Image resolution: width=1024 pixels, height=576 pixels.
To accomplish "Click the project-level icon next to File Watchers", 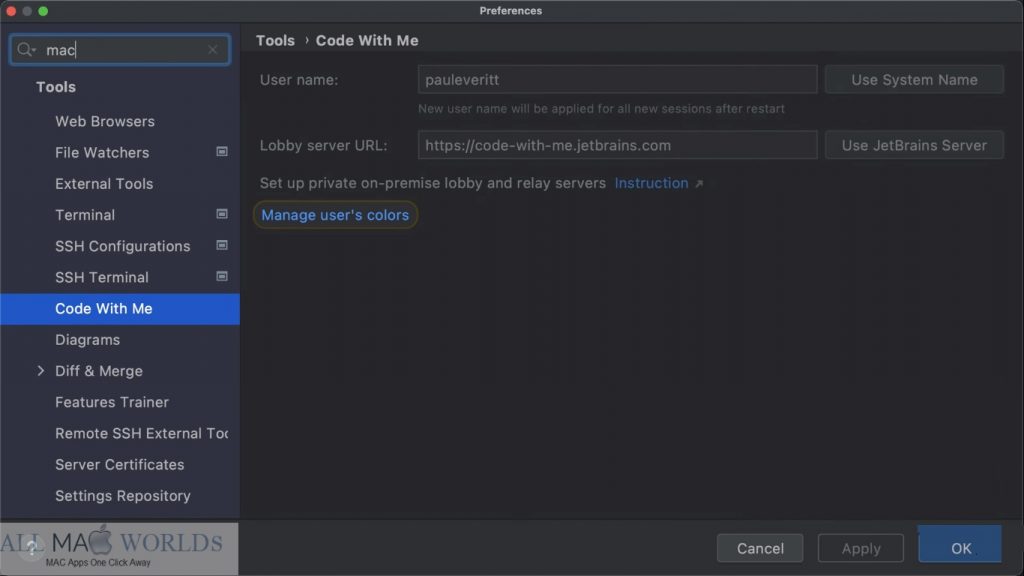I will [222, 152].
